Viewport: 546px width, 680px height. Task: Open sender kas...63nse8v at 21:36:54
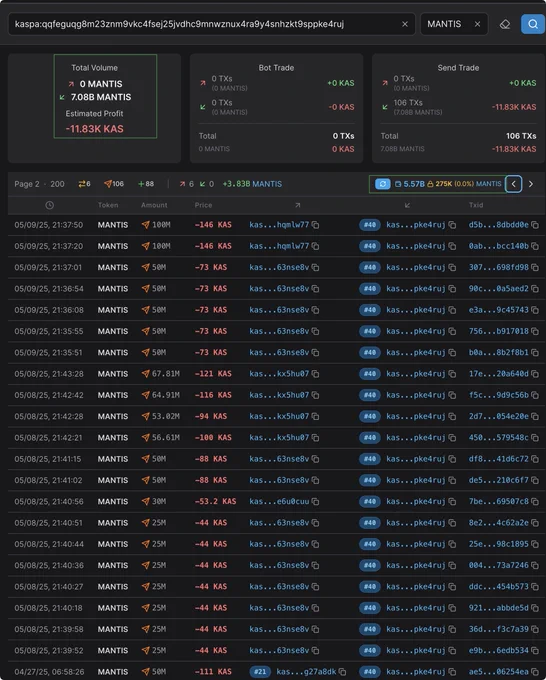(279, 288)
